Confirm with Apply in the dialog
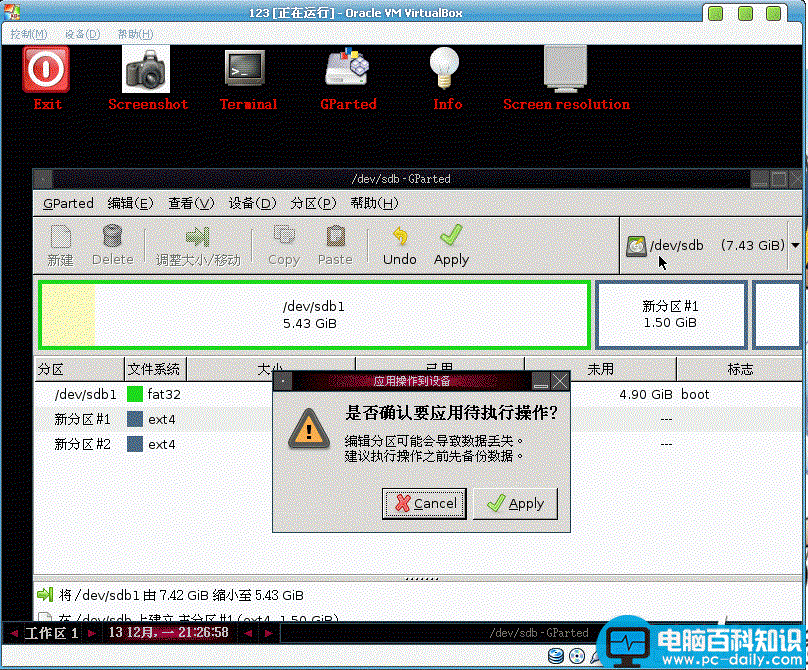Screen dimensions: 808x670 point(515,504)
